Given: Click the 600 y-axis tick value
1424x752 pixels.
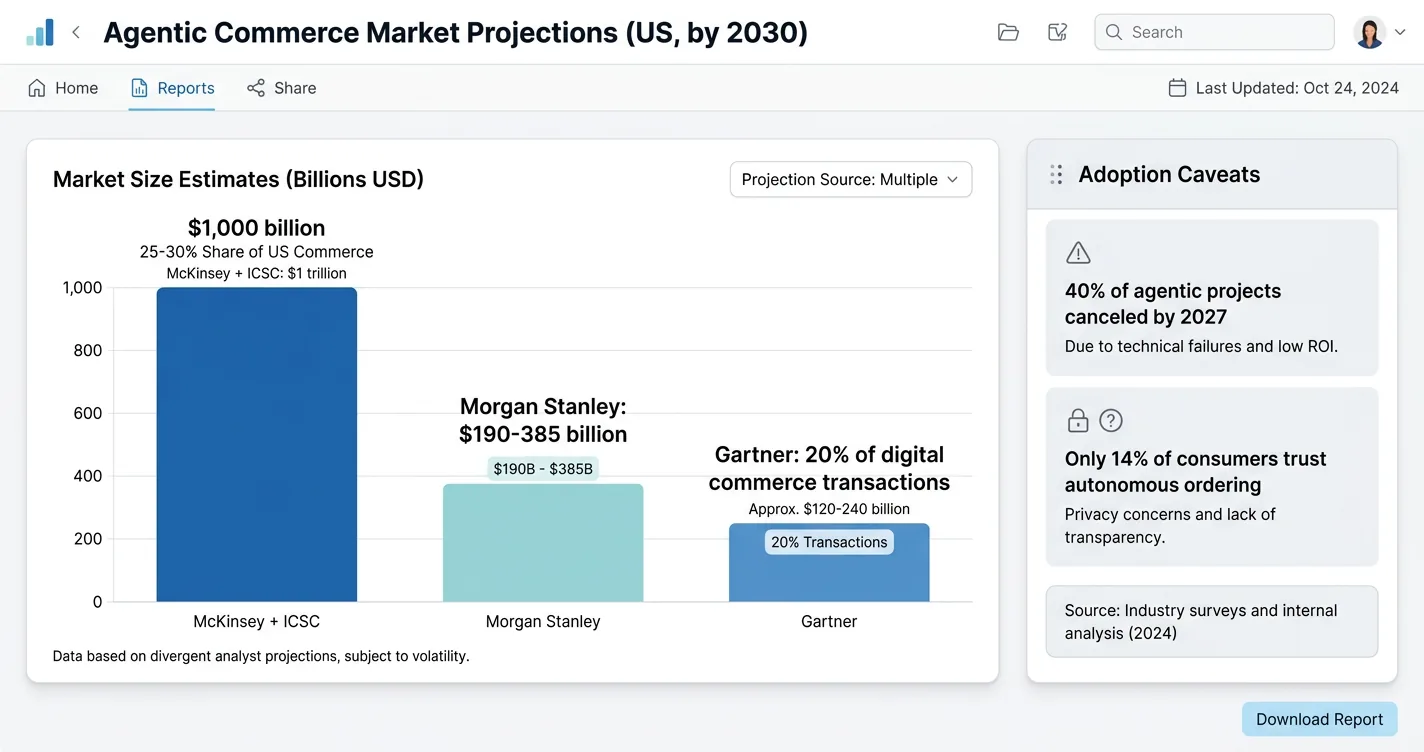Looking at the screenshot, I should pos(88,413).
